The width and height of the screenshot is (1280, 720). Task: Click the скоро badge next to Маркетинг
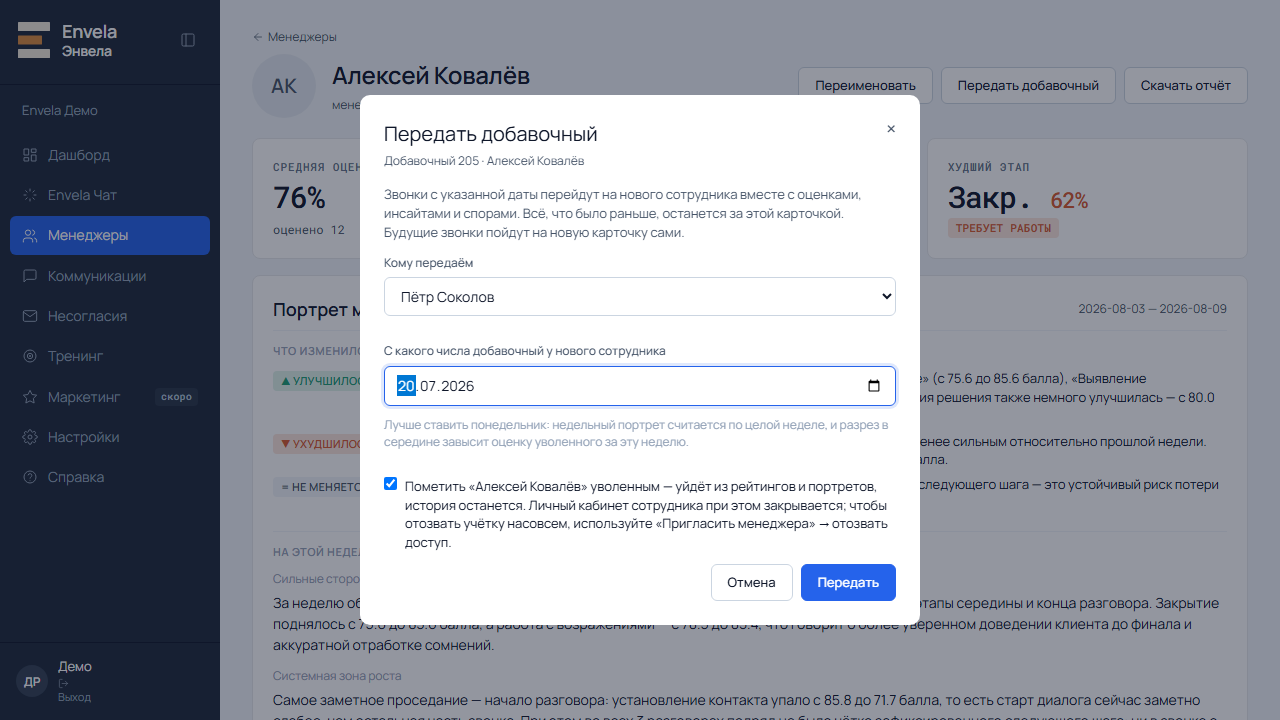click(x=176, y=397)
